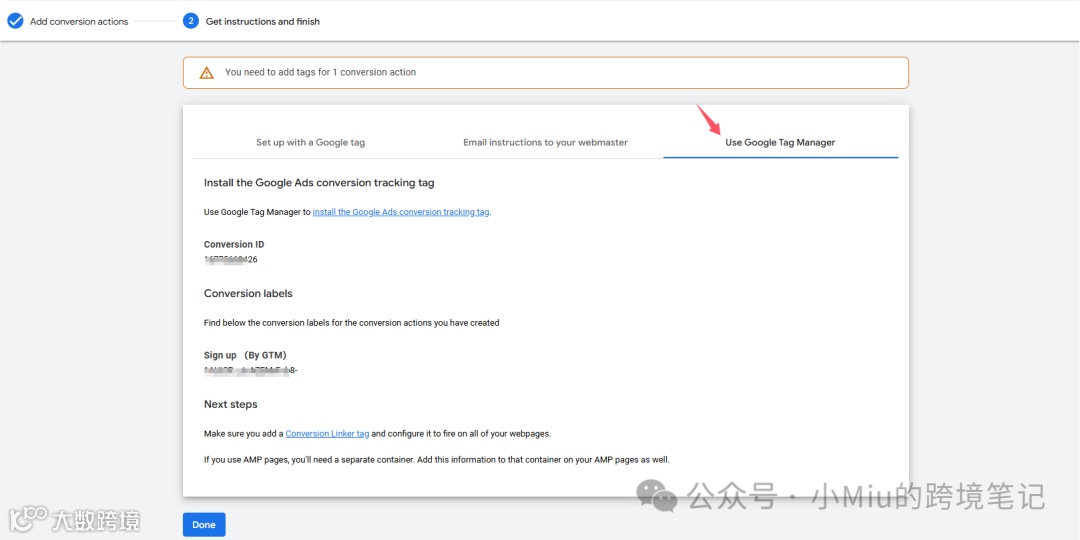Open the Set up with a Google tag tab
This screenshot has width=1080, height=540.
click(311, 143)
